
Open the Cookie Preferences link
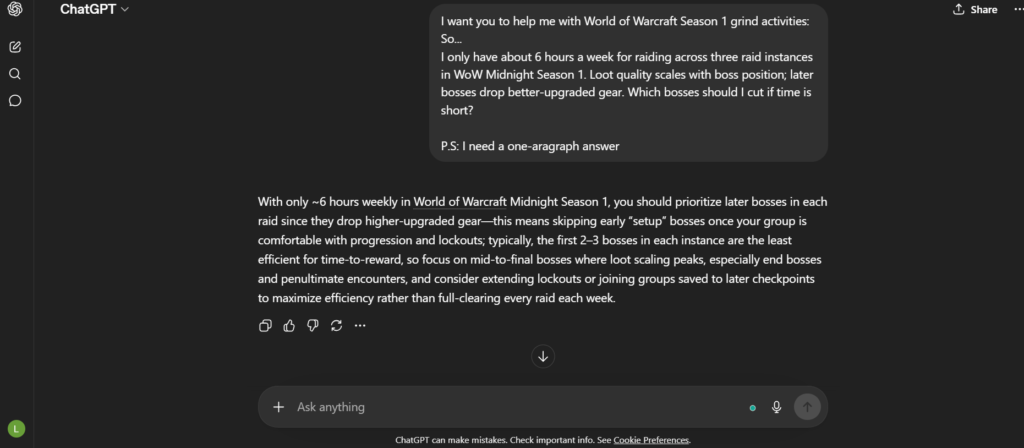[x=651, y=440]
